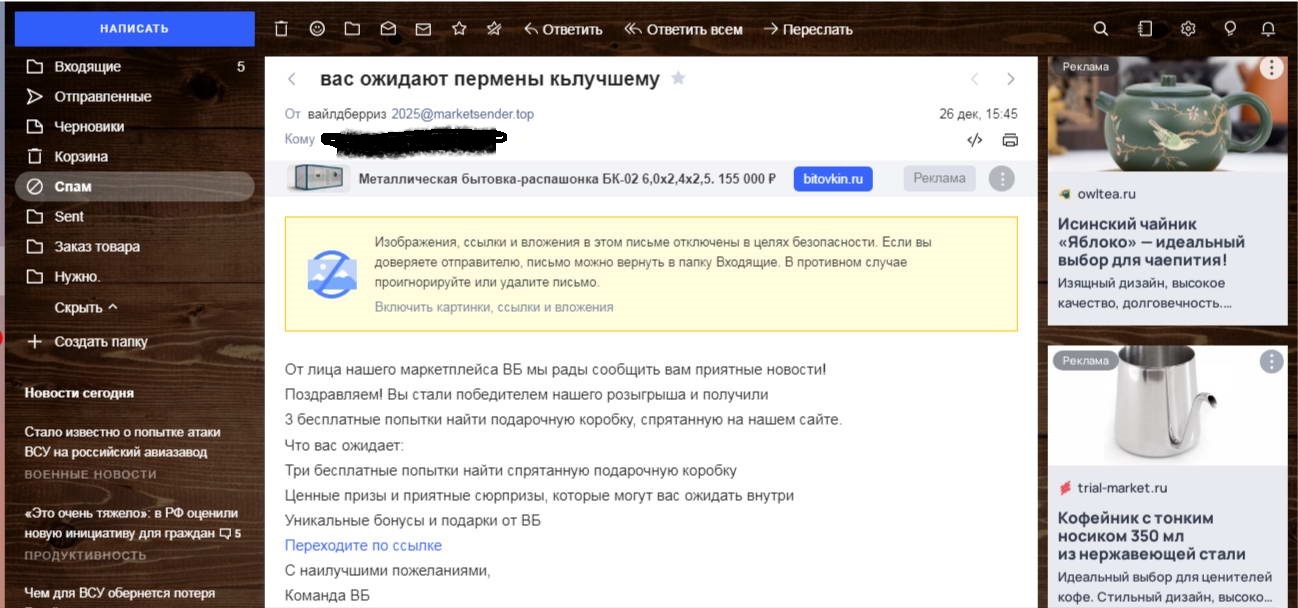Click the Написать compose button

pos(134,29)
